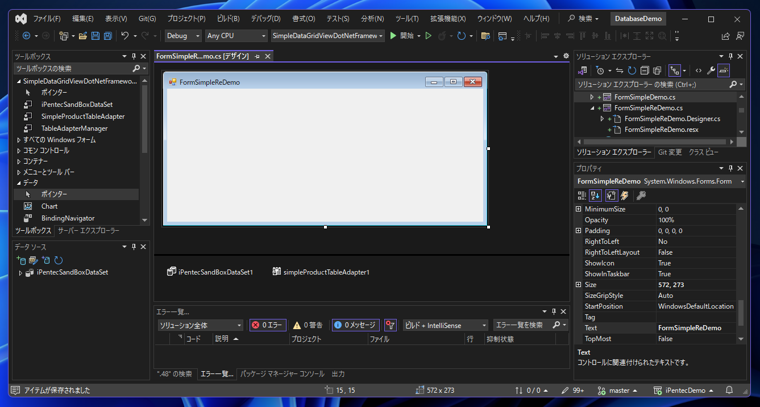Open the error list solution scope dropdown

pos(200,325)
